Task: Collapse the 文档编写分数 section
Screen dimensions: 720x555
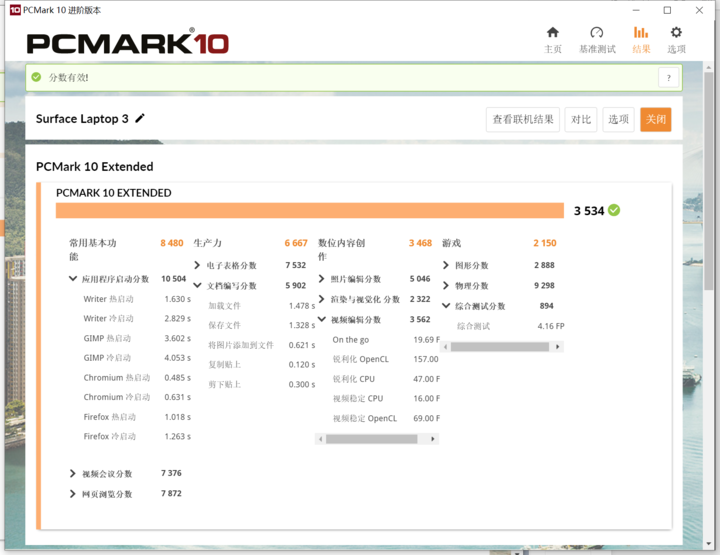Action: pyautogui.click(x=197, y=286)
